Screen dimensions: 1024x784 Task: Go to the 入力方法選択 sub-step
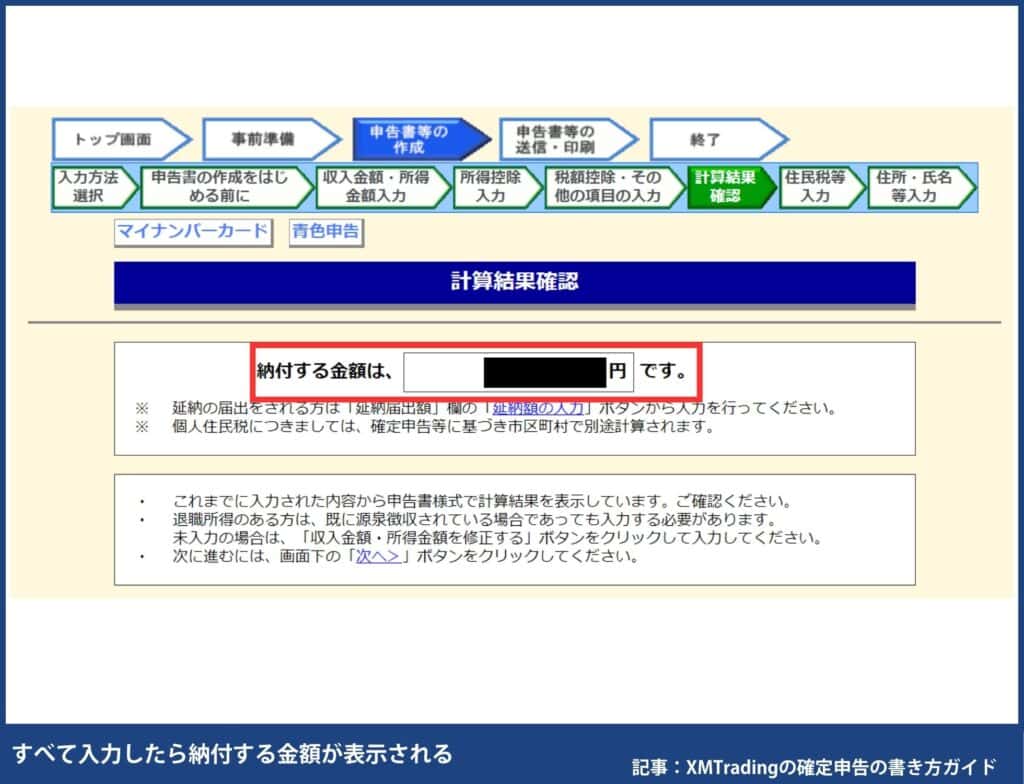point(95,187)
